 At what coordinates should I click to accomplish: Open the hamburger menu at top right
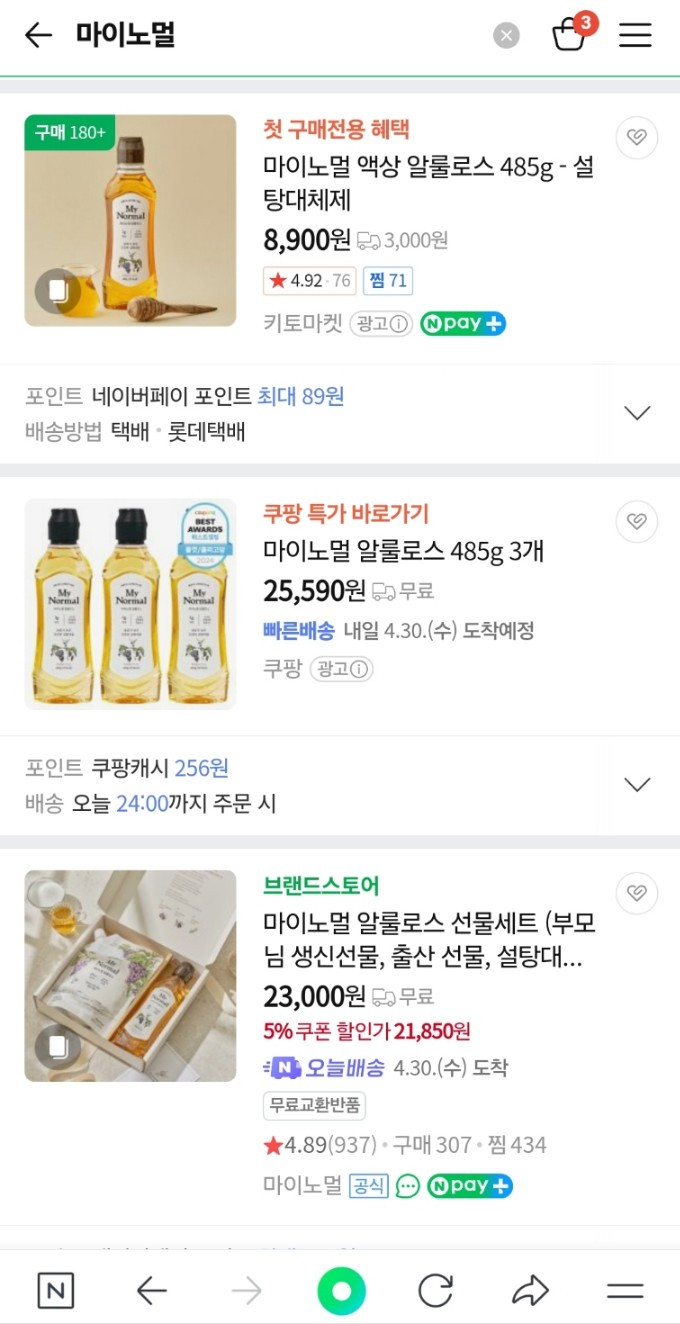tap(636, 35)
